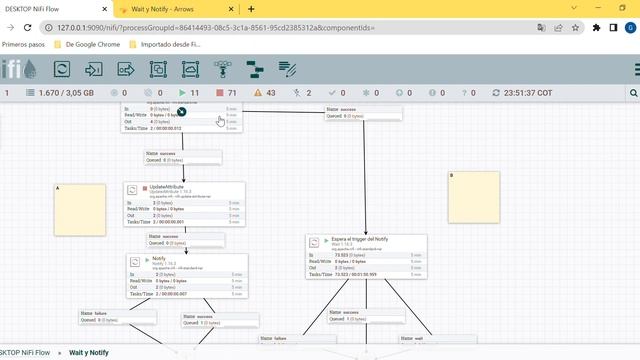Click the last refreshed time indicator

[522, 93]
